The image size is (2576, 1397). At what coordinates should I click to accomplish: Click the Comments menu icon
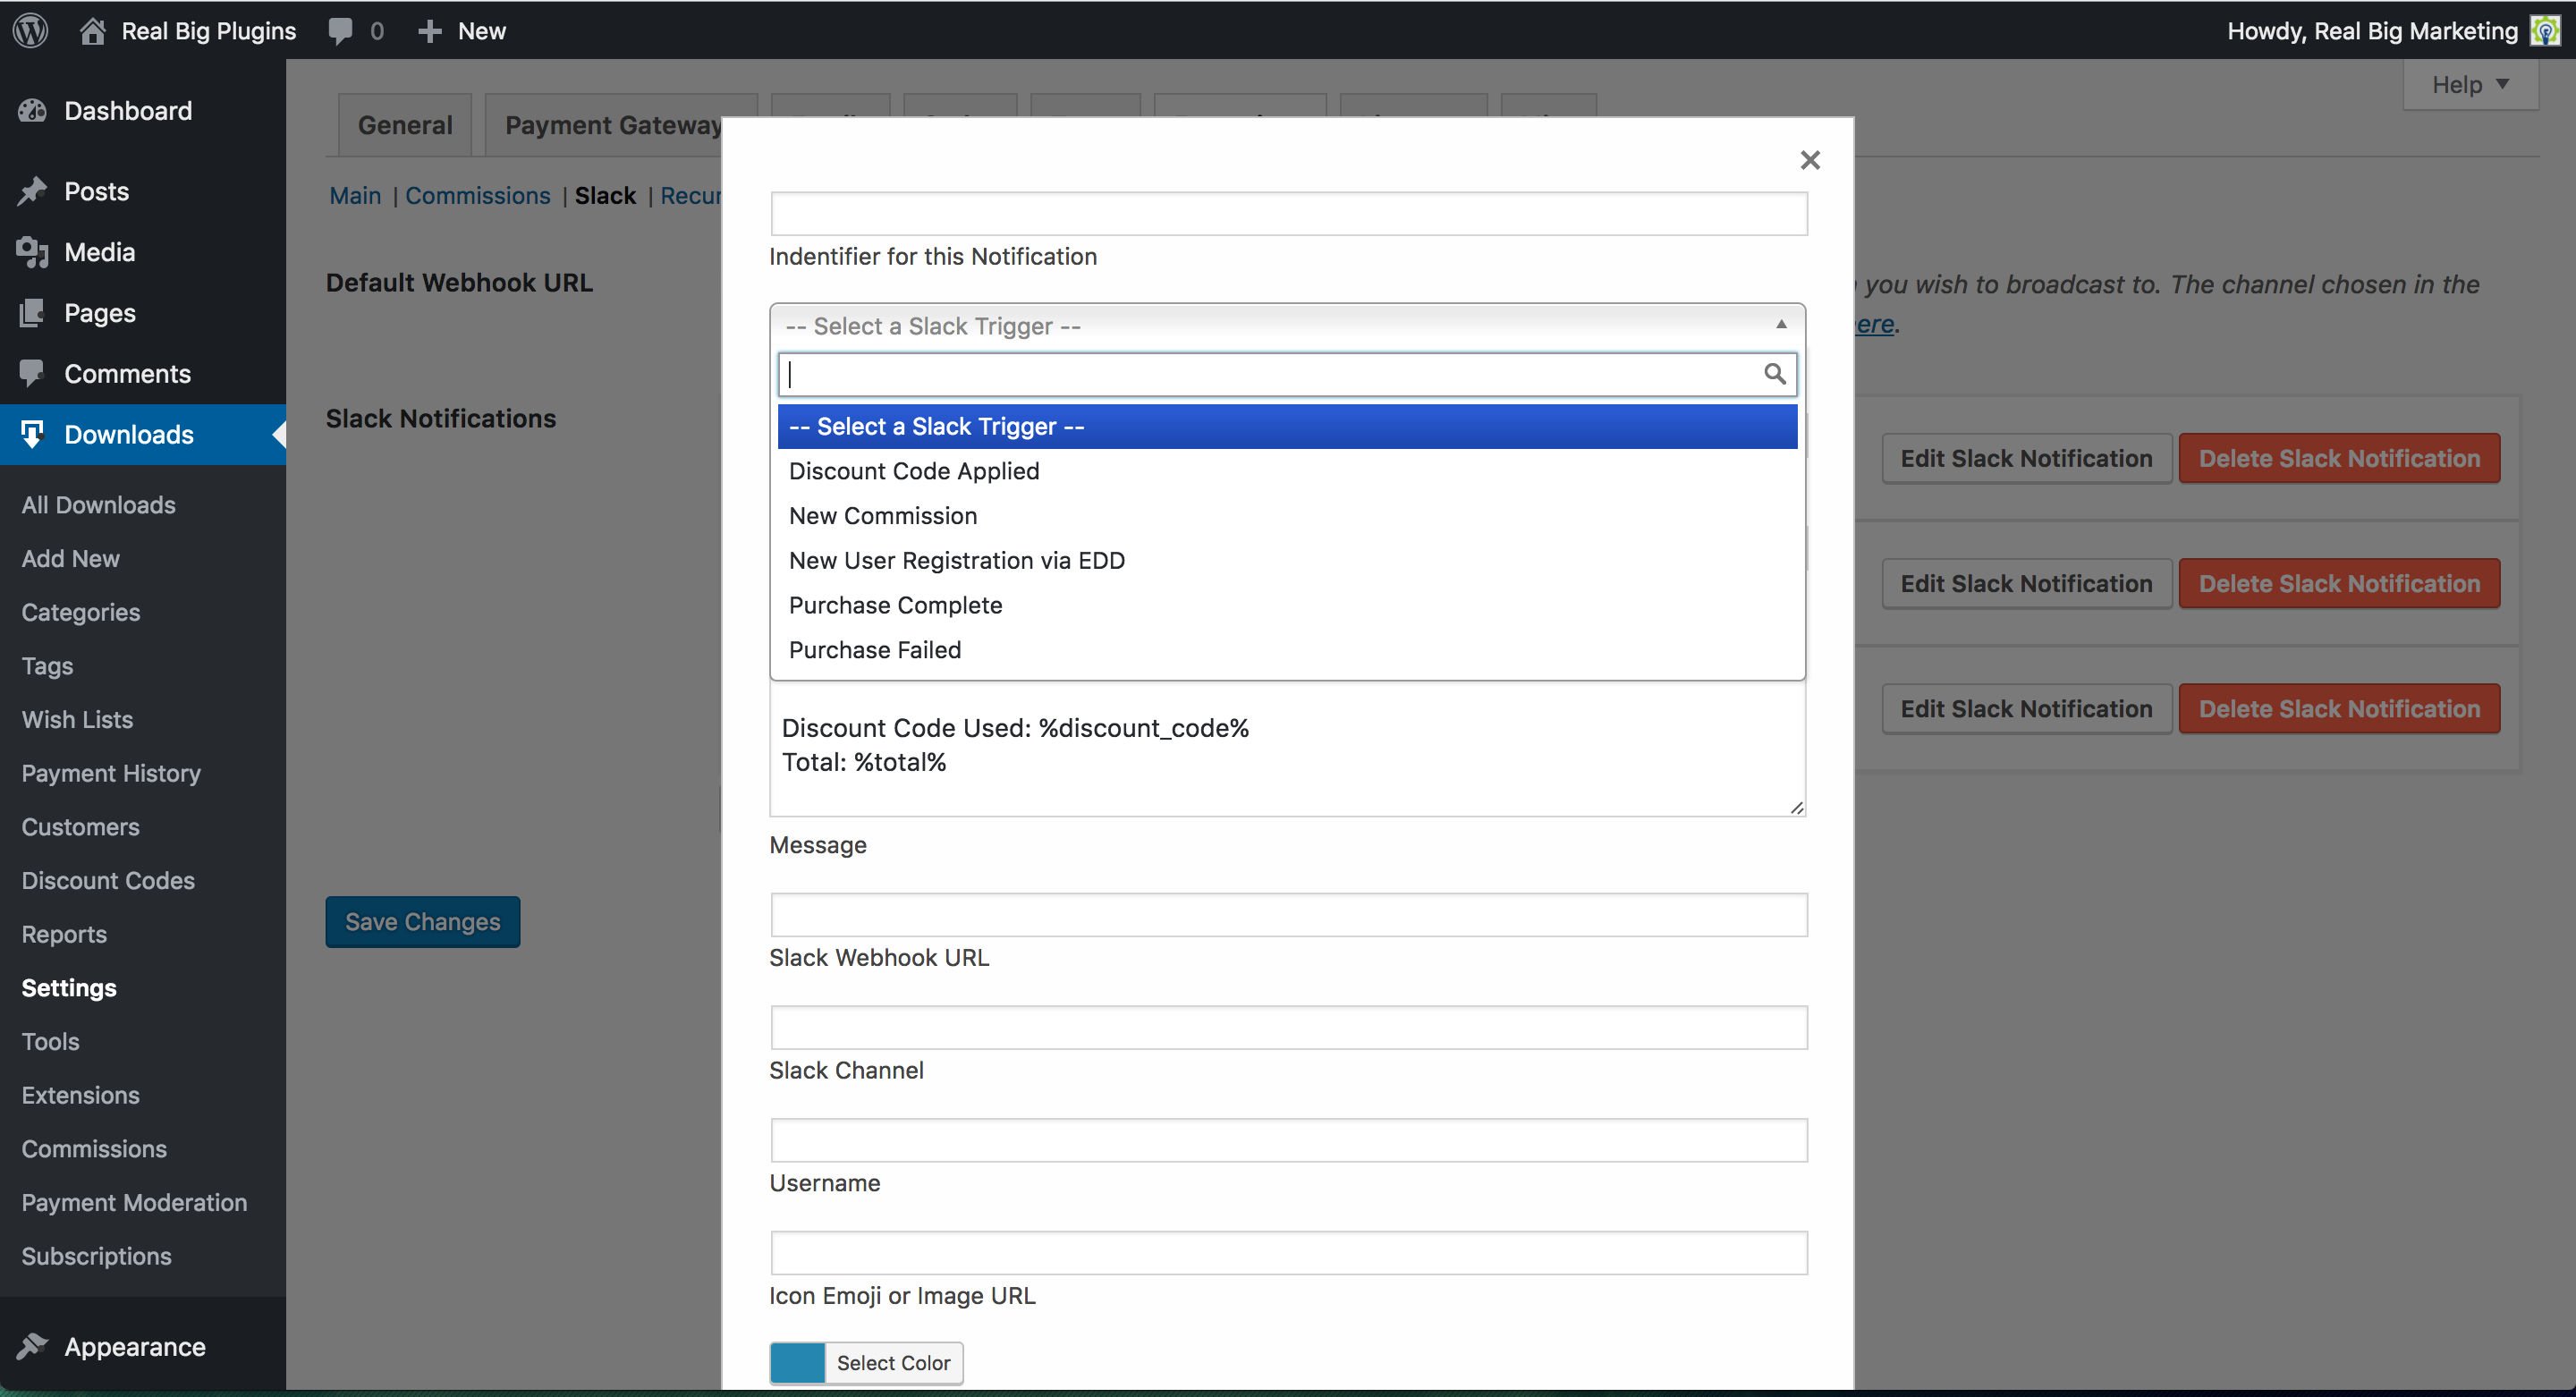point(33,373)
